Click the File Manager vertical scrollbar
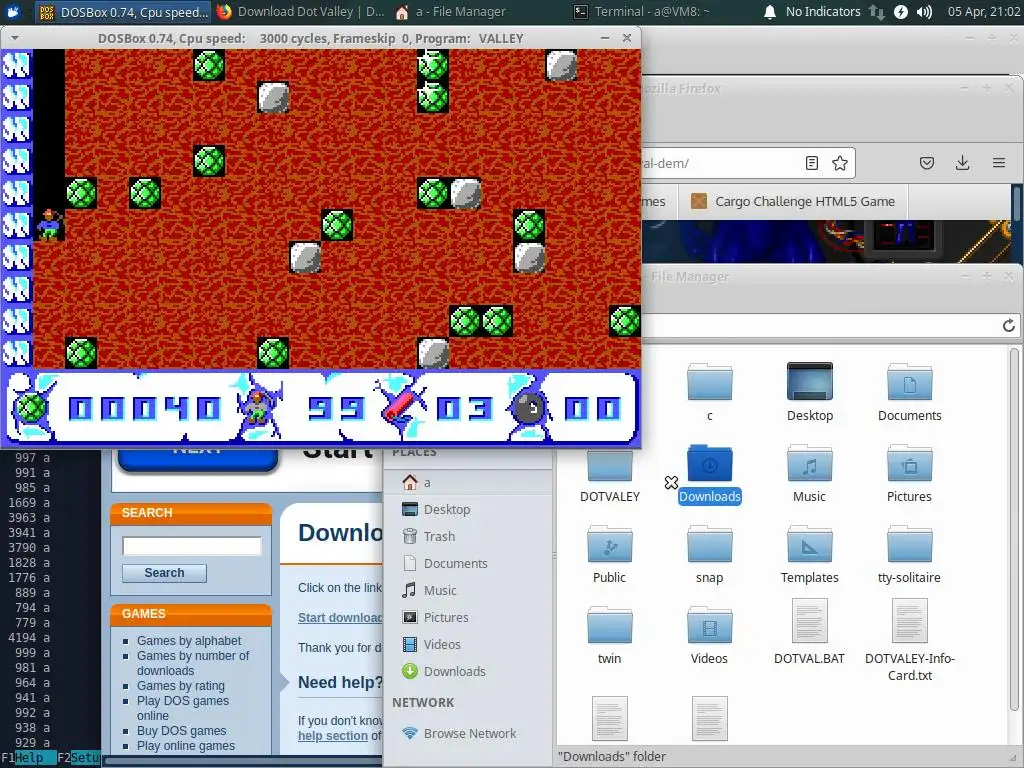1024x768 pixels. click(1014, 529)
